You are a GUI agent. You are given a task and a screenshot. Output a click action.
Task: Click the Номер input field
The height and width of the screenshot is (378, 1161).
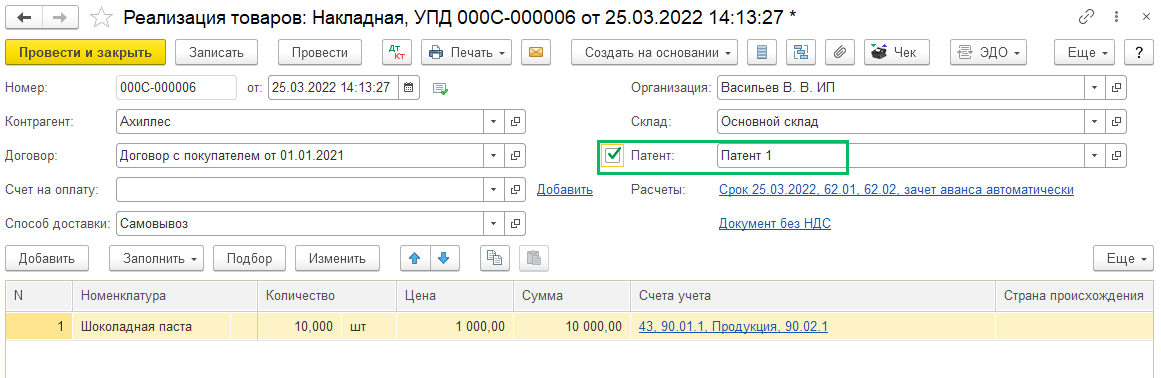176,87
